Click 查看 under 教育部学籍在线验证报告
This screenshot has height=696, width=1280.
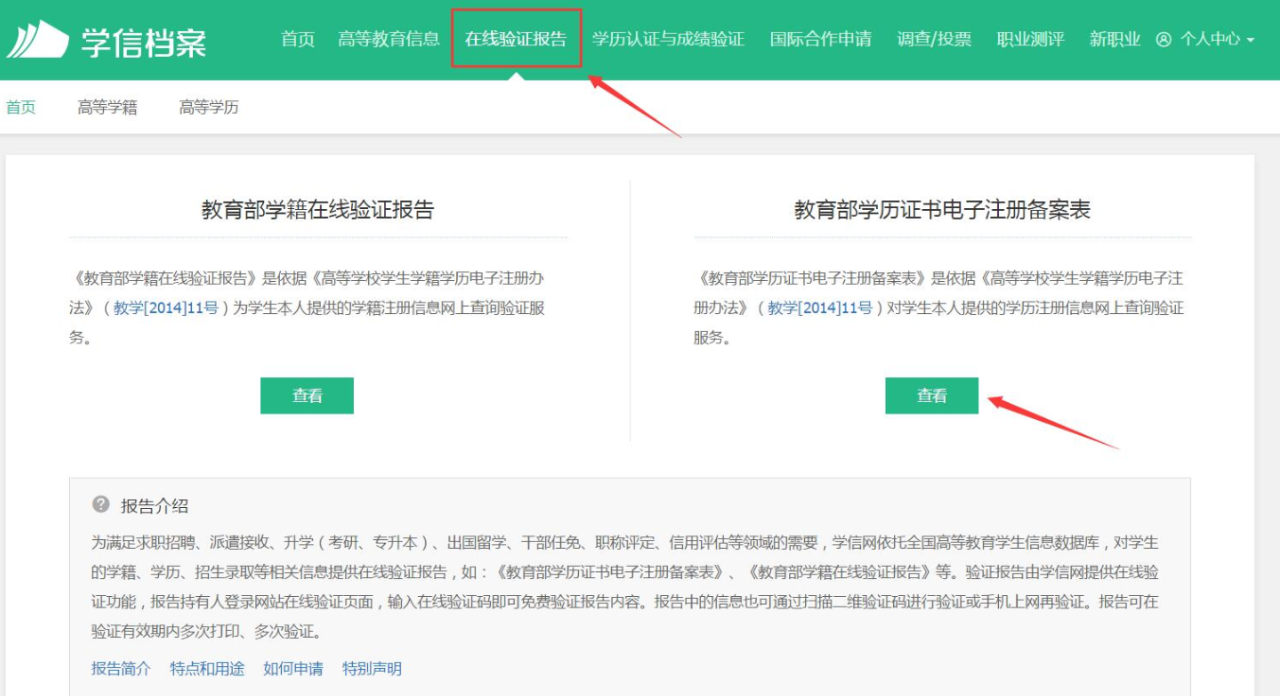point(307,396)
